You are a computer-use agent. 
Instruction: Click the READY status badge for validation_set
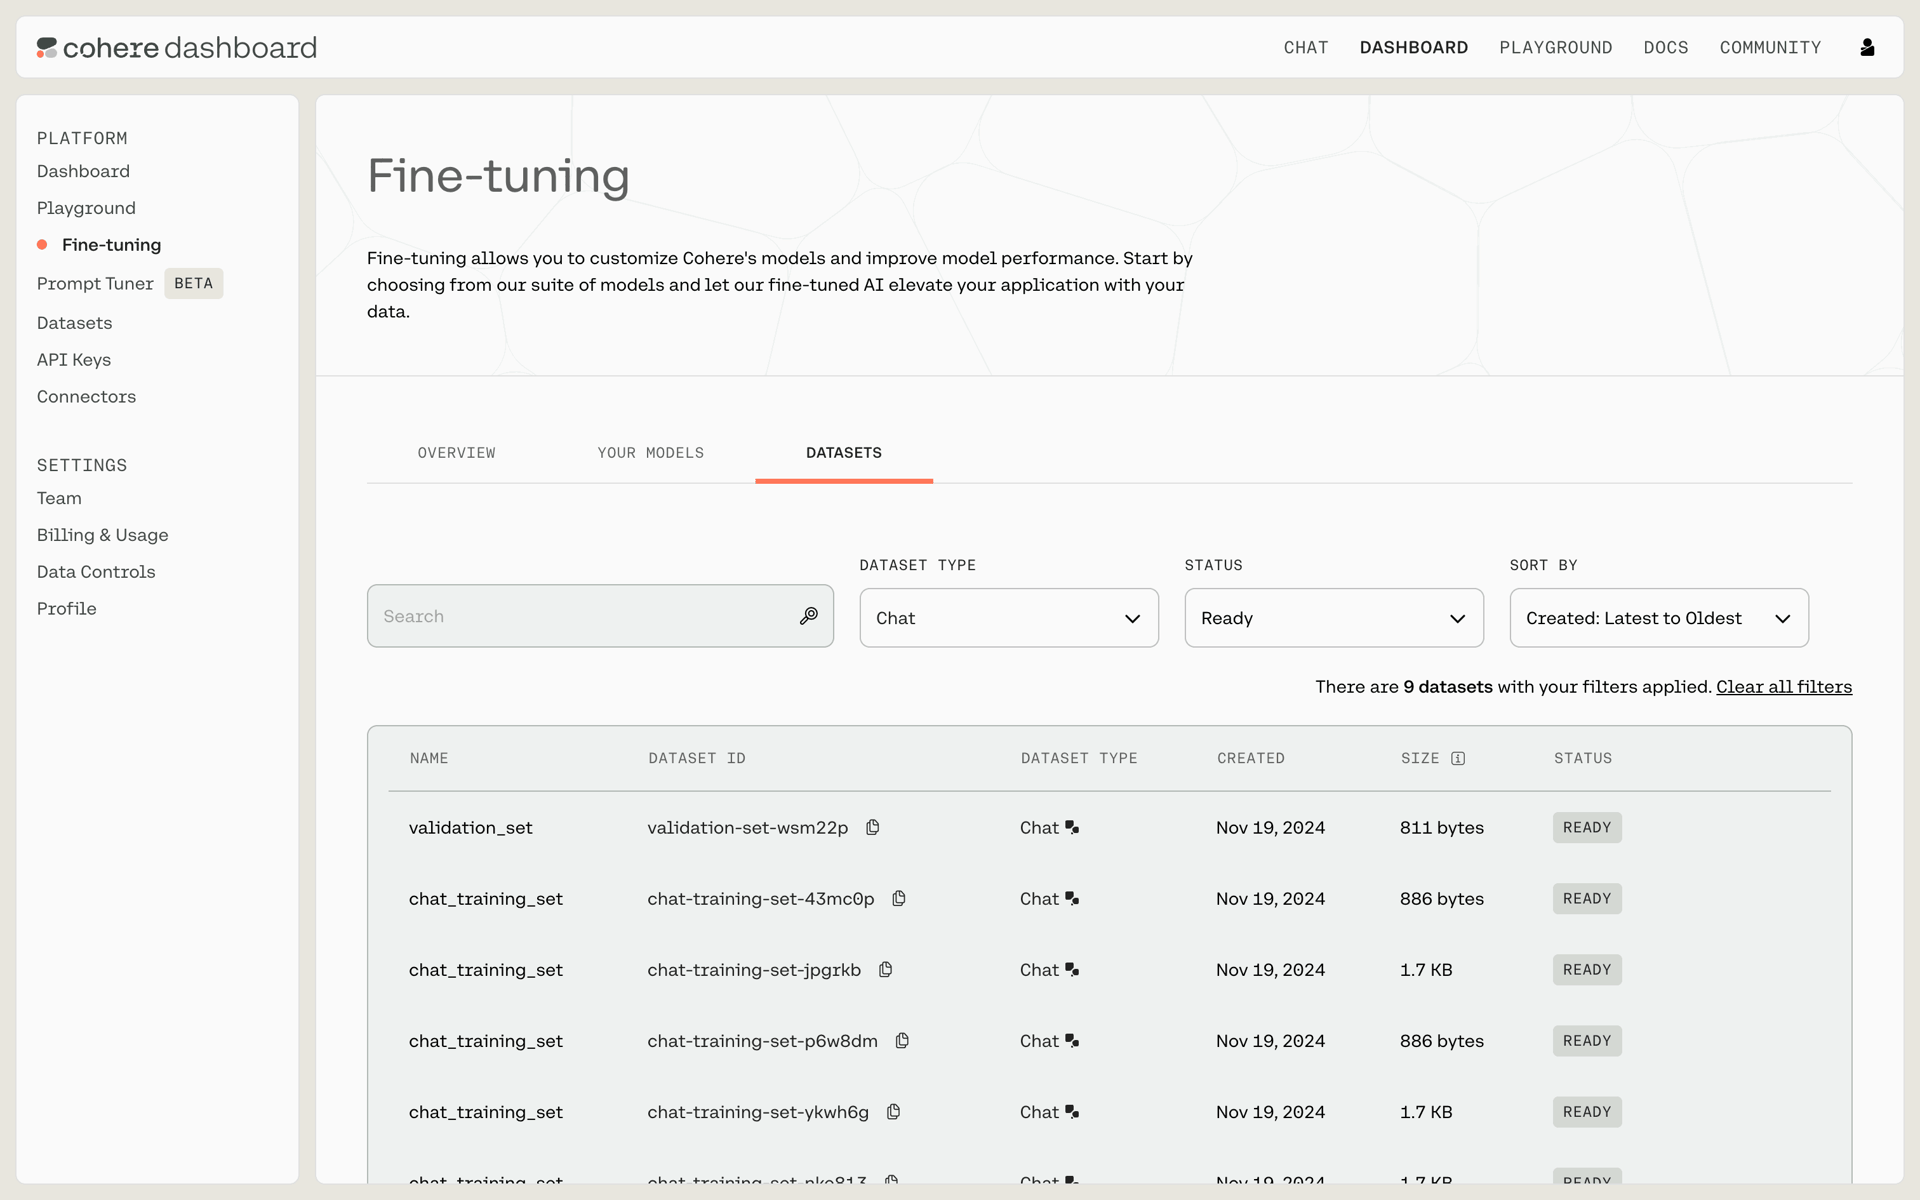pos(1587,827)
